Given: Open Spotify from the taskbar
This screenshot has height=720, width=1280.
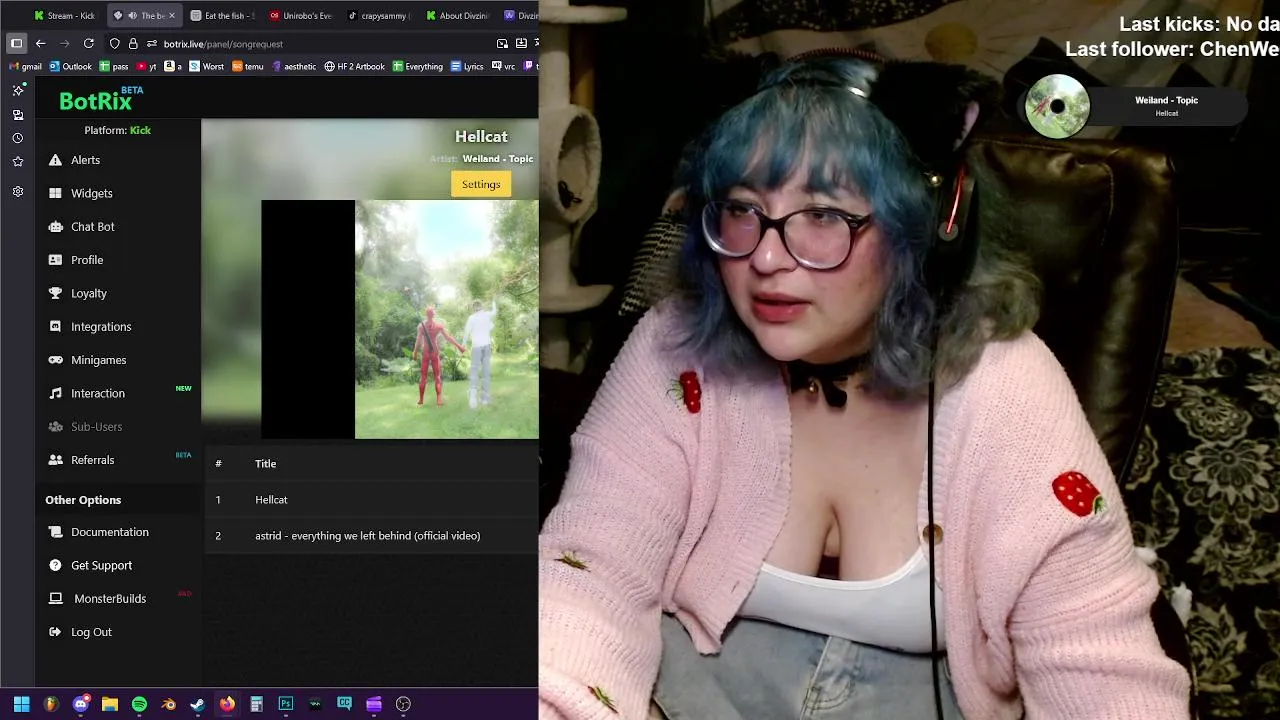Looking at the screenshot, I should click(139, 704).
